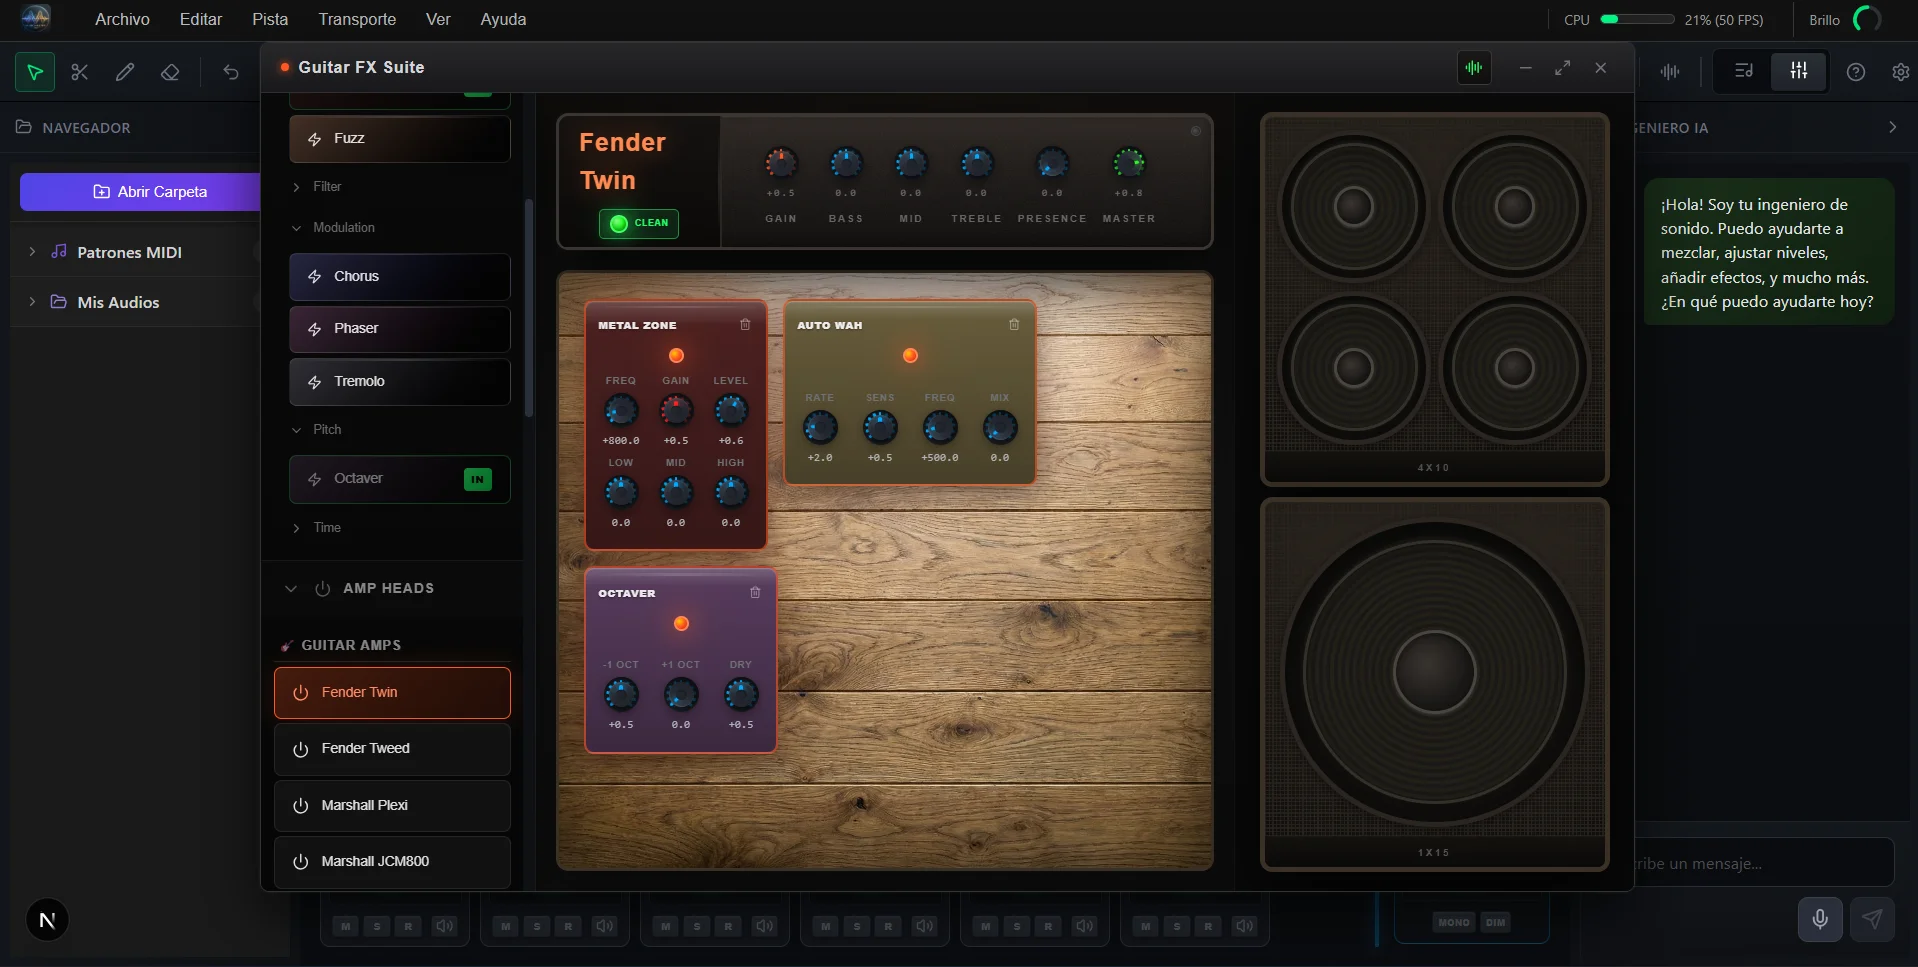
Task: Toggle the Fender Twin CLEAN channel switch
Action: click(x=639, y=223)
